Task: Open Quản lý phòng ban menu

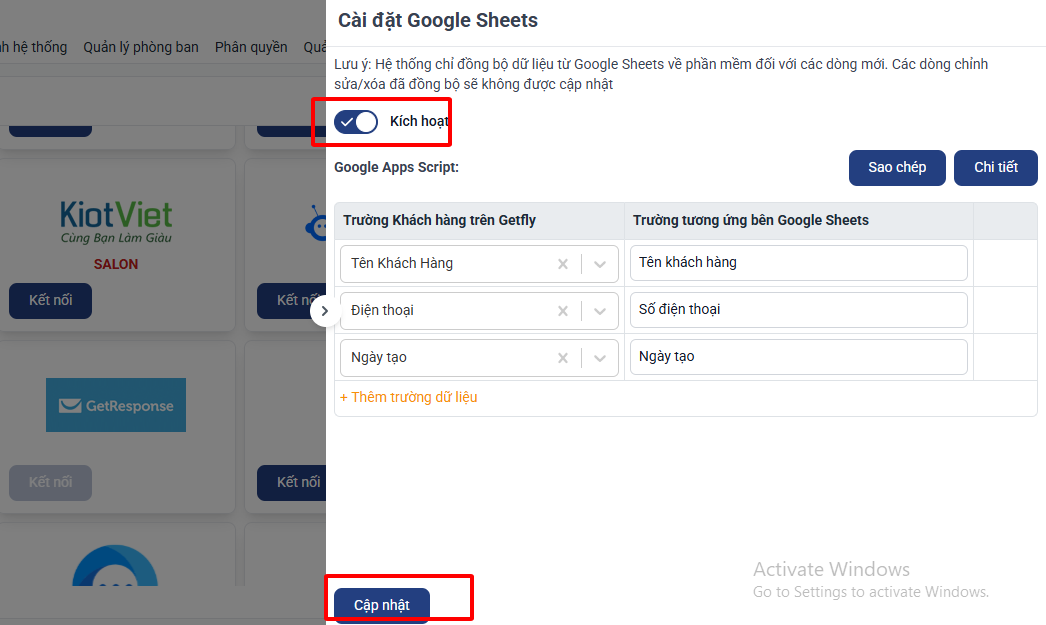Action: pyautogui.click(x=141, y=47)
